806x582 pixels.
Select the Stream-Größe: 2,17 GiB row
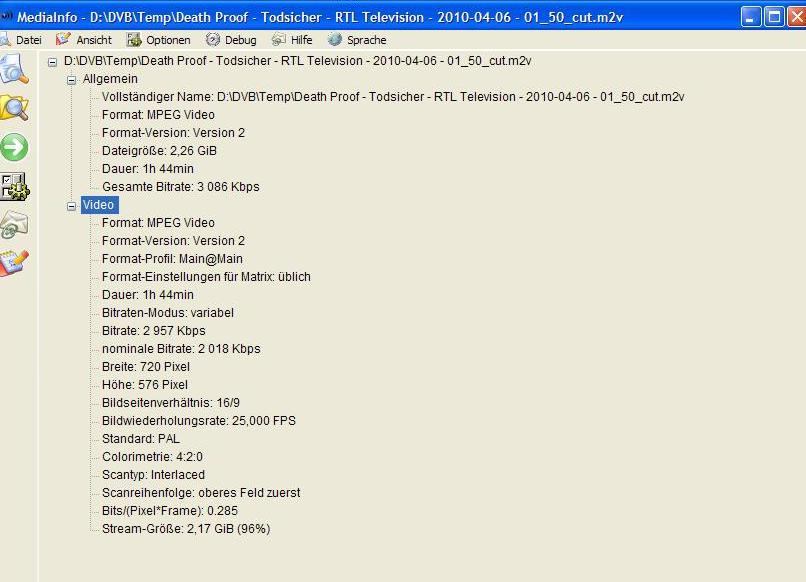(186, 529)
